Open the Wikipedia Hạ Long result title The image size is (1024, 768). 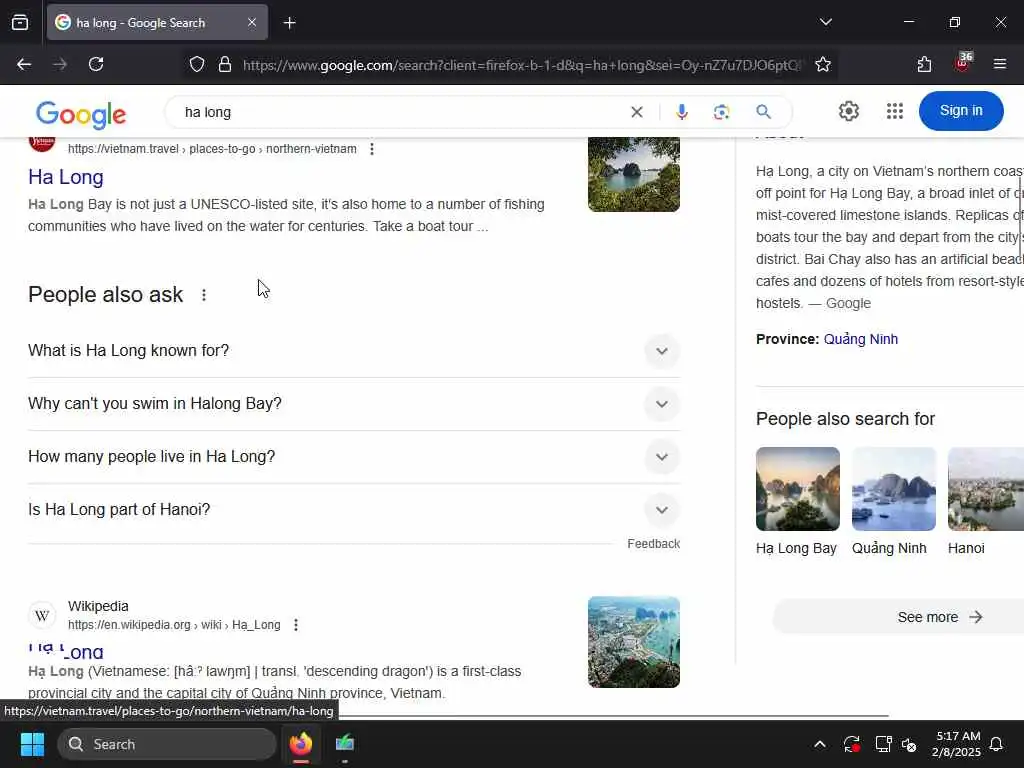[65, 651]
